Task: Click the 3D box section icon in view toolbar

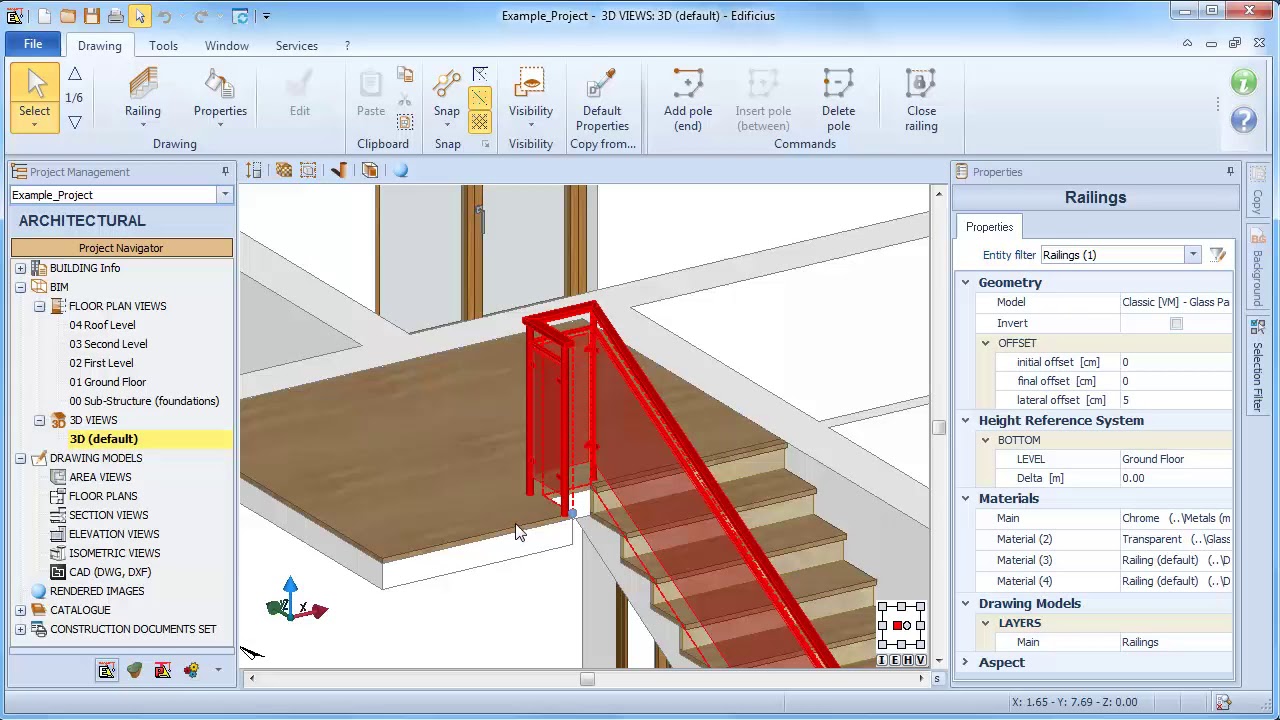Action: (x=370, y=171)
